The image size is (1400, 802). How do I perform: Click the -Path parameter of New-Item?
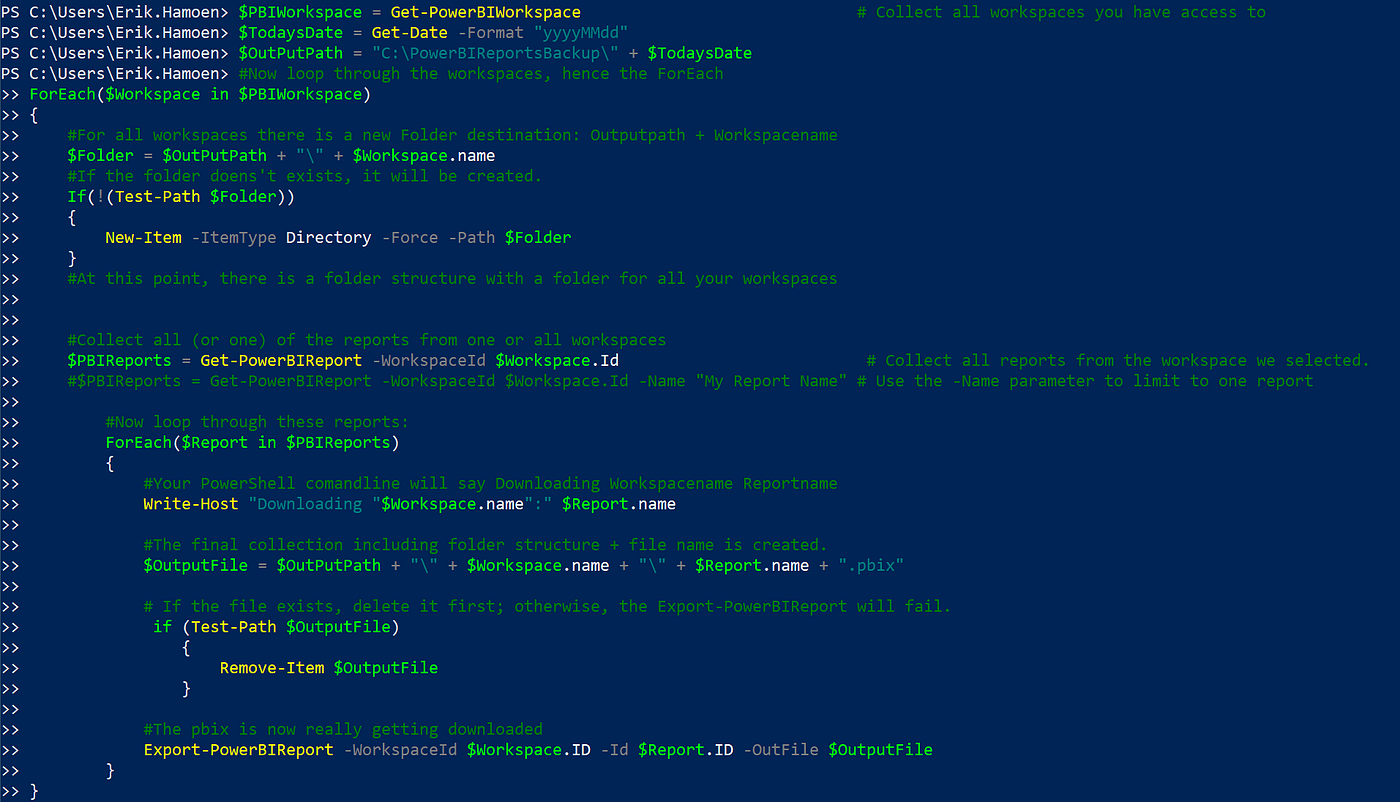click(471, 237)
